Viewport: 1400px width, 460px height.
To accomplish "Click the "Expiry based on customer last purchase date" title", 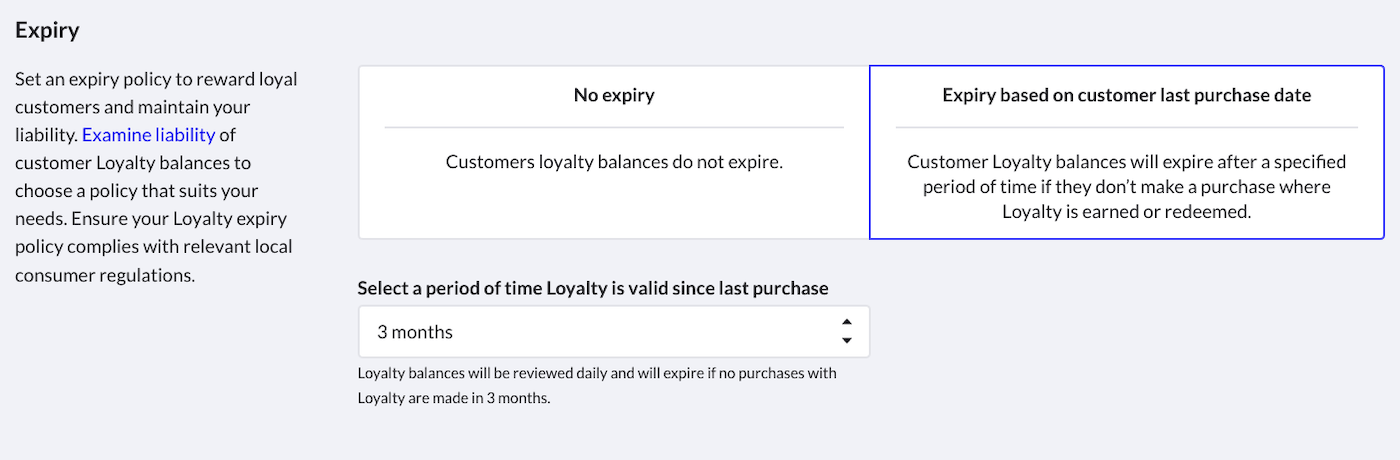I will (1126, 96).
